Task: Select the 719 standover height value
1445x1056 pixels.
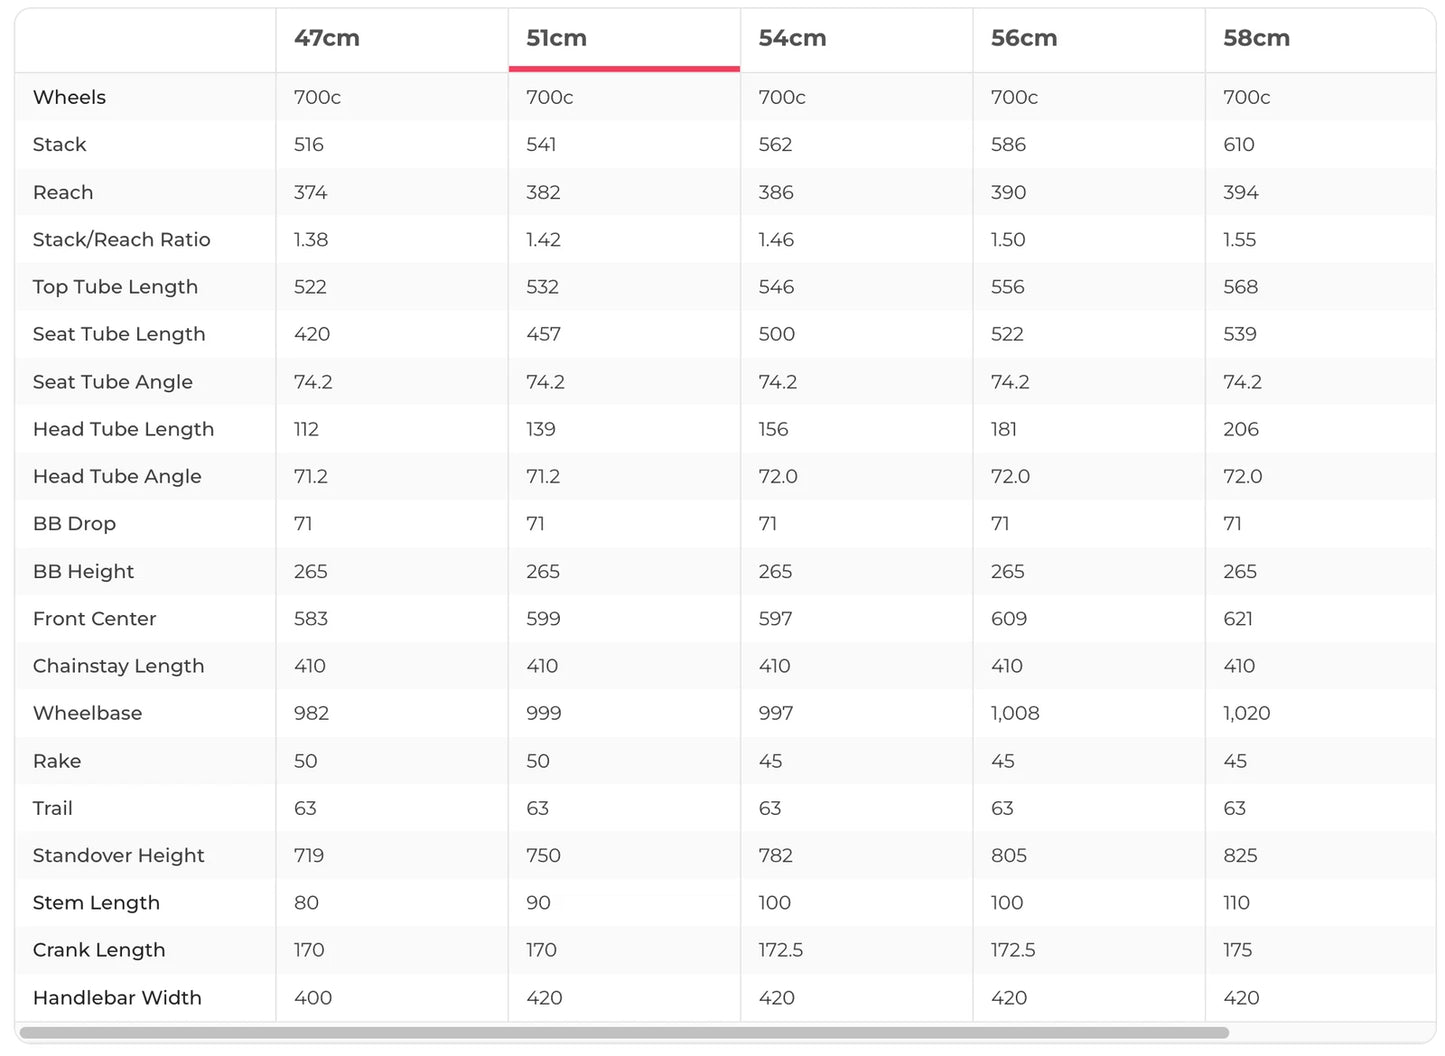Action: pos(309,856)
